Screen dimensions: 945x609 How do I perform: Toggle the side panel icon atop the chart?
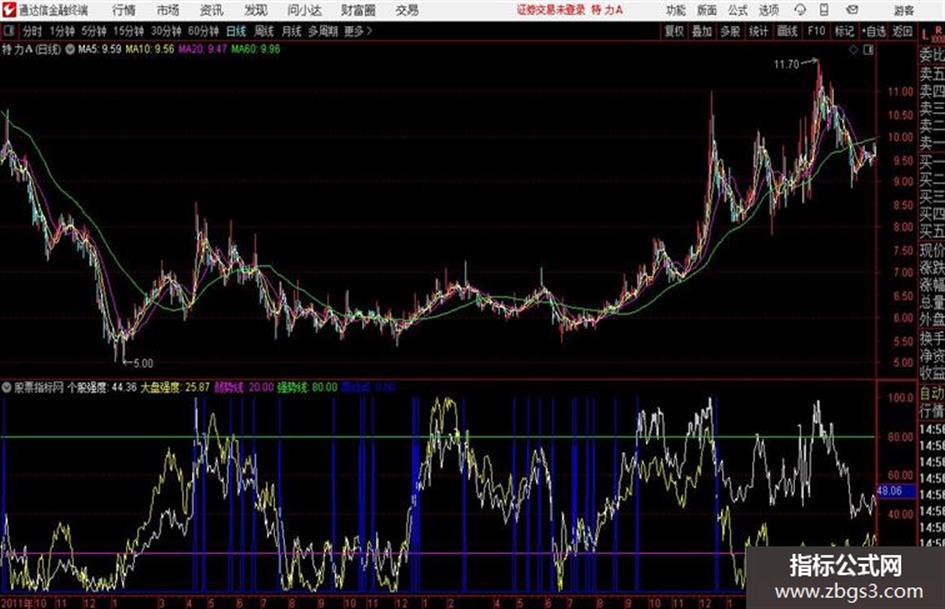[x=868, y=50]
